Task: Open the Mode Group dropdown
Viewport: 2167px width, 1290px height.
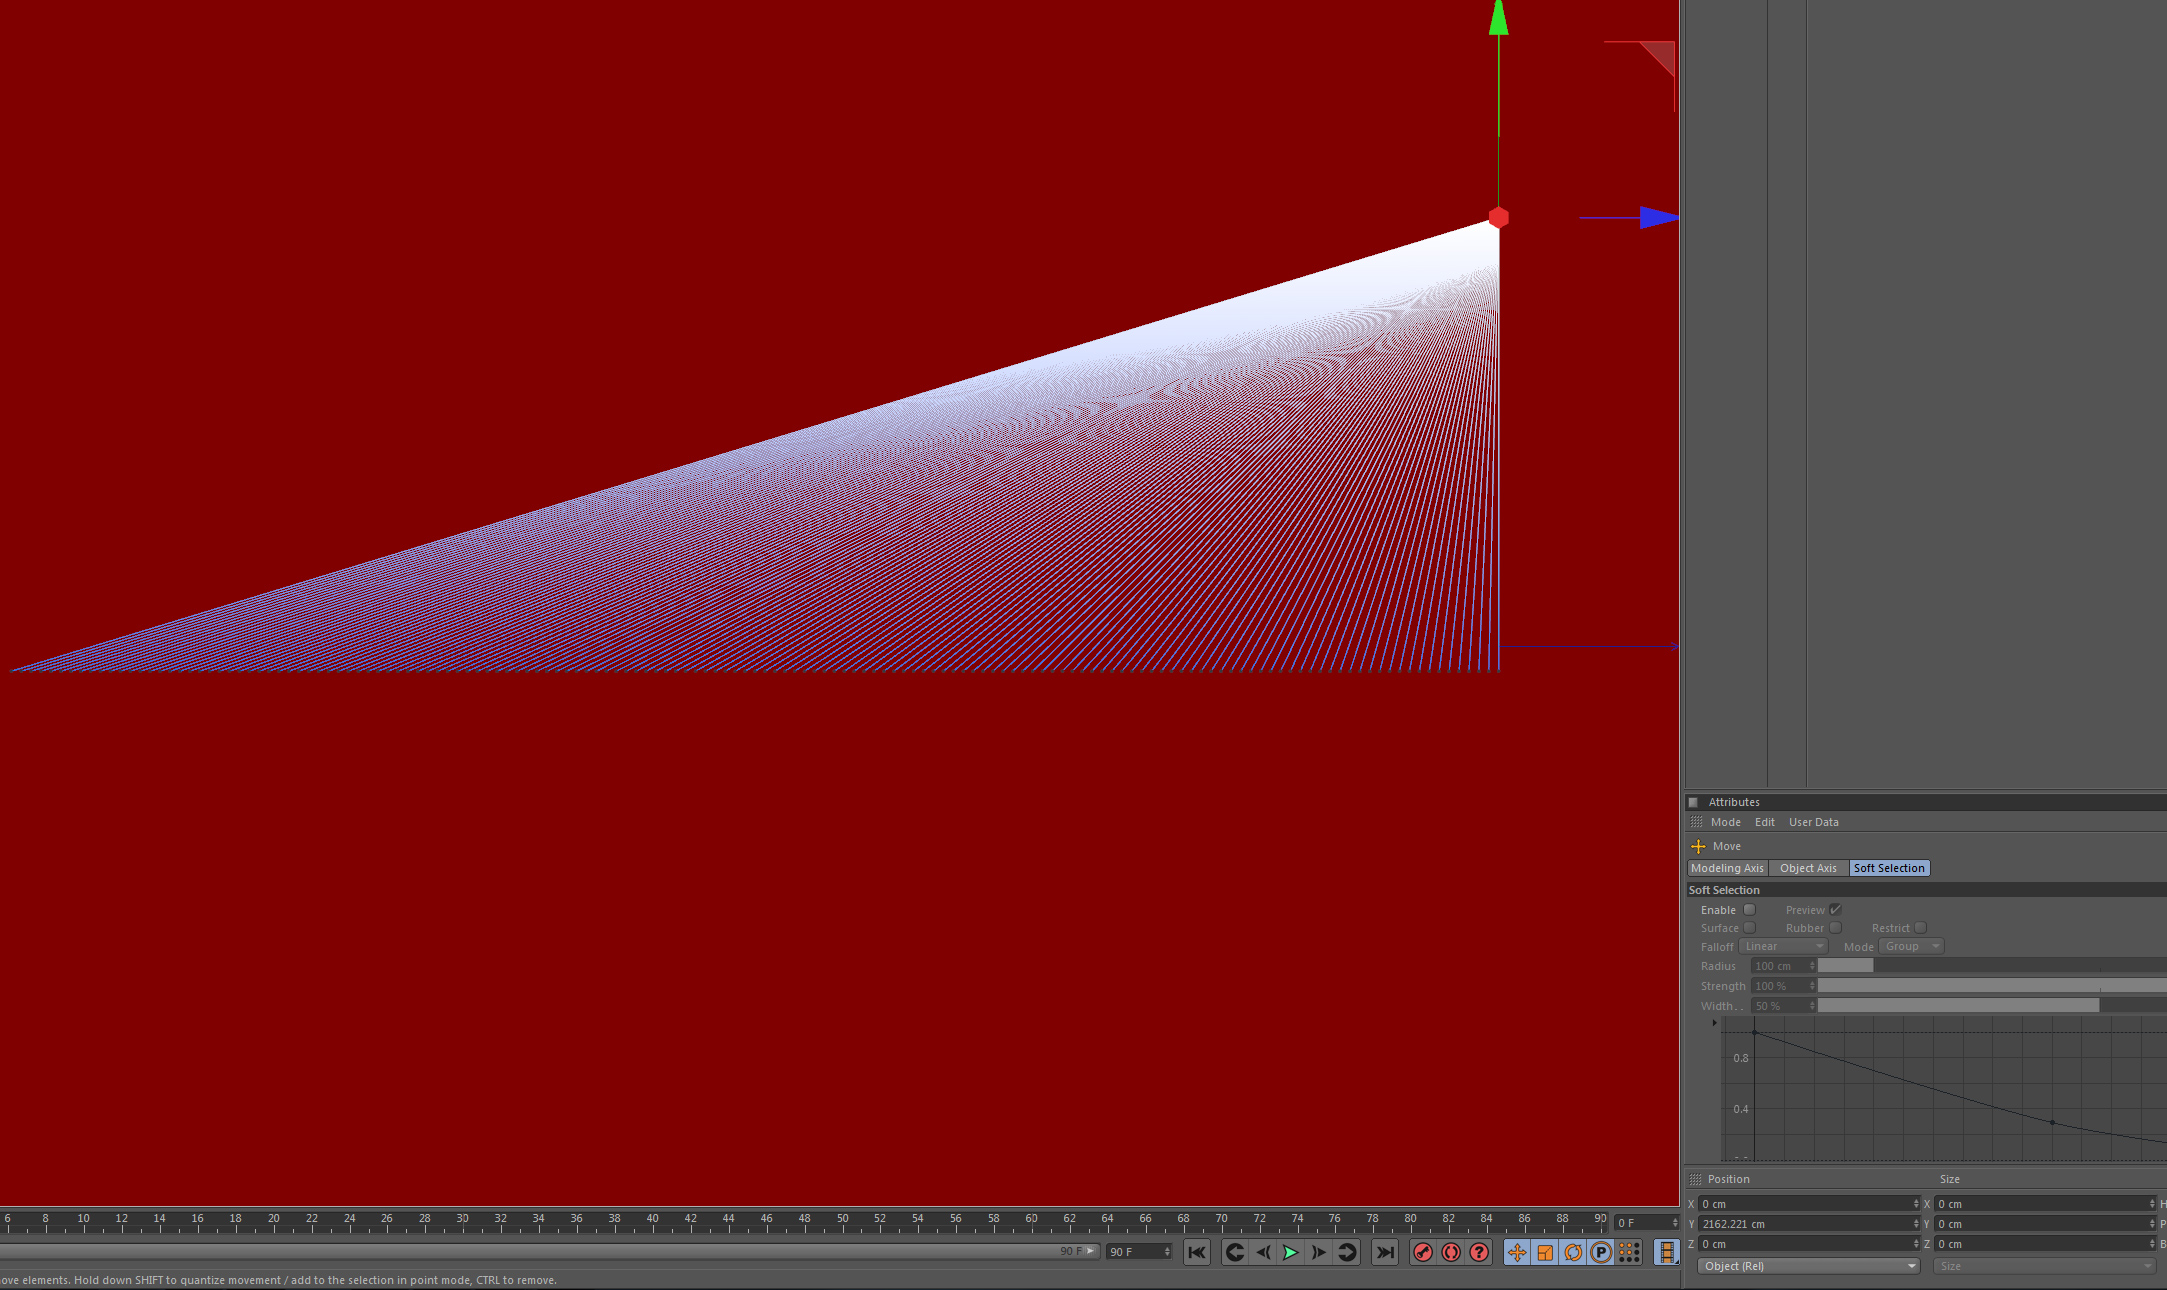Action: (1911, 946)
